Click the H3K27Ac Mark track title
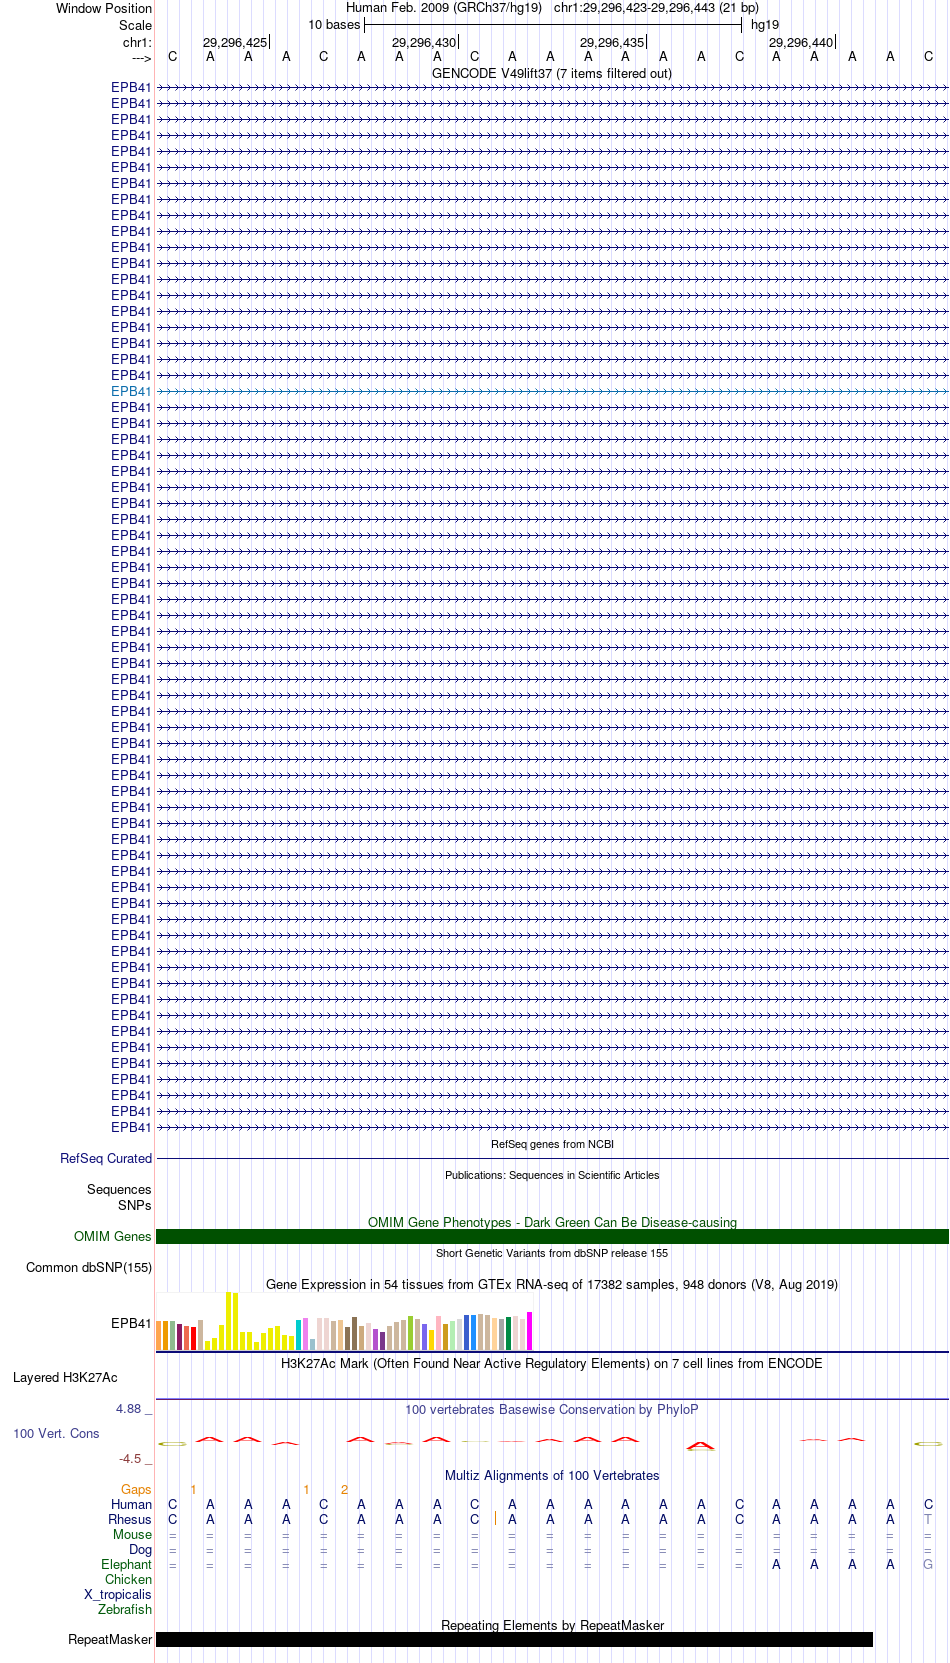950x1663 pixels. (x=552, y=1363)
